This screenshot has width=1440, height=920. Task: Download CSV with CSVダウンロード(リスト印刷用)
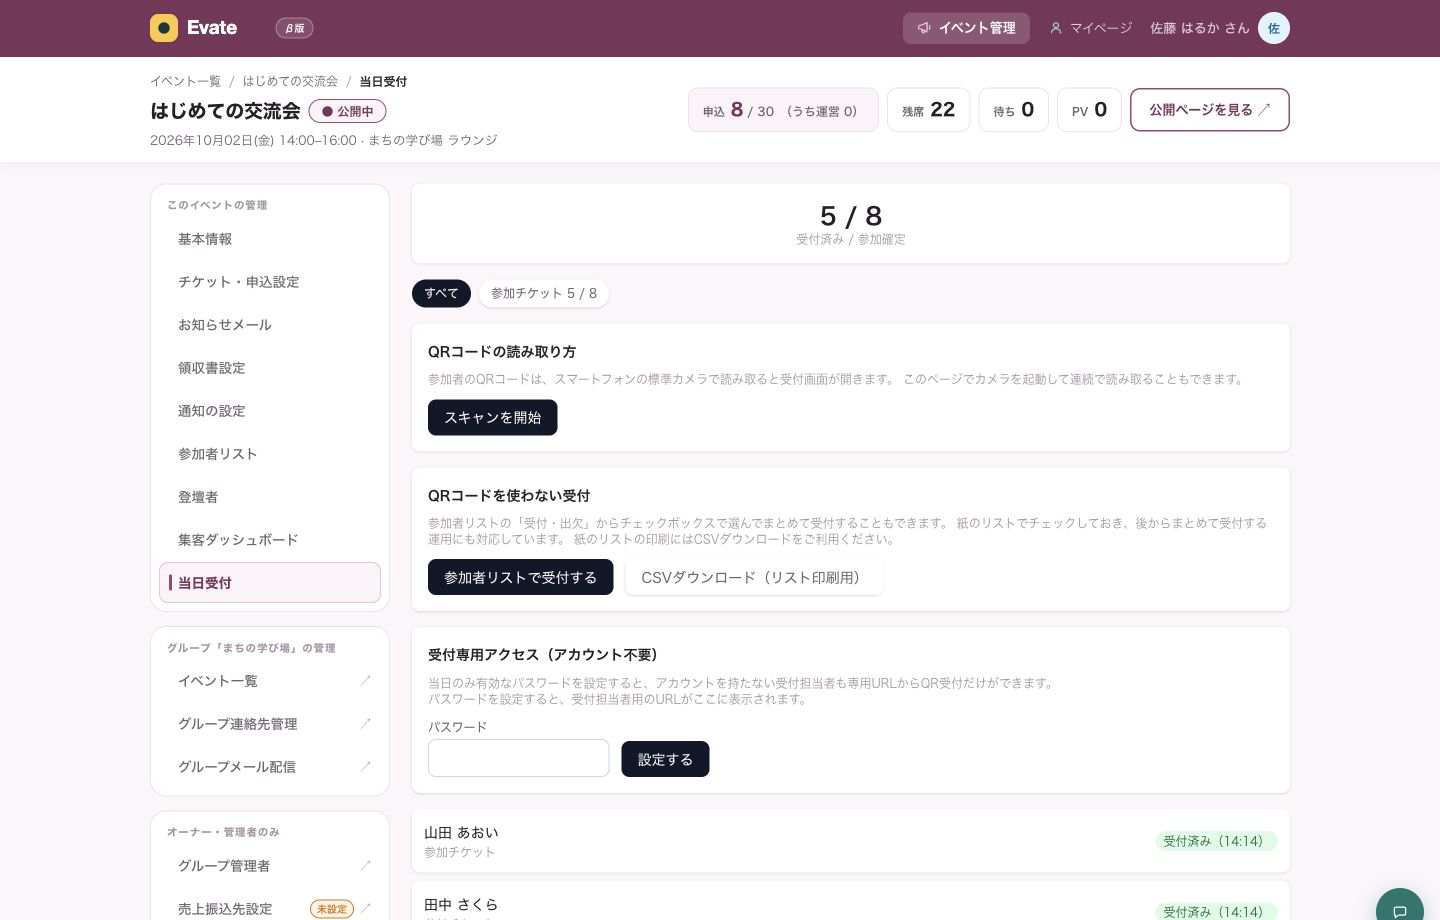(x=754, y=577)
